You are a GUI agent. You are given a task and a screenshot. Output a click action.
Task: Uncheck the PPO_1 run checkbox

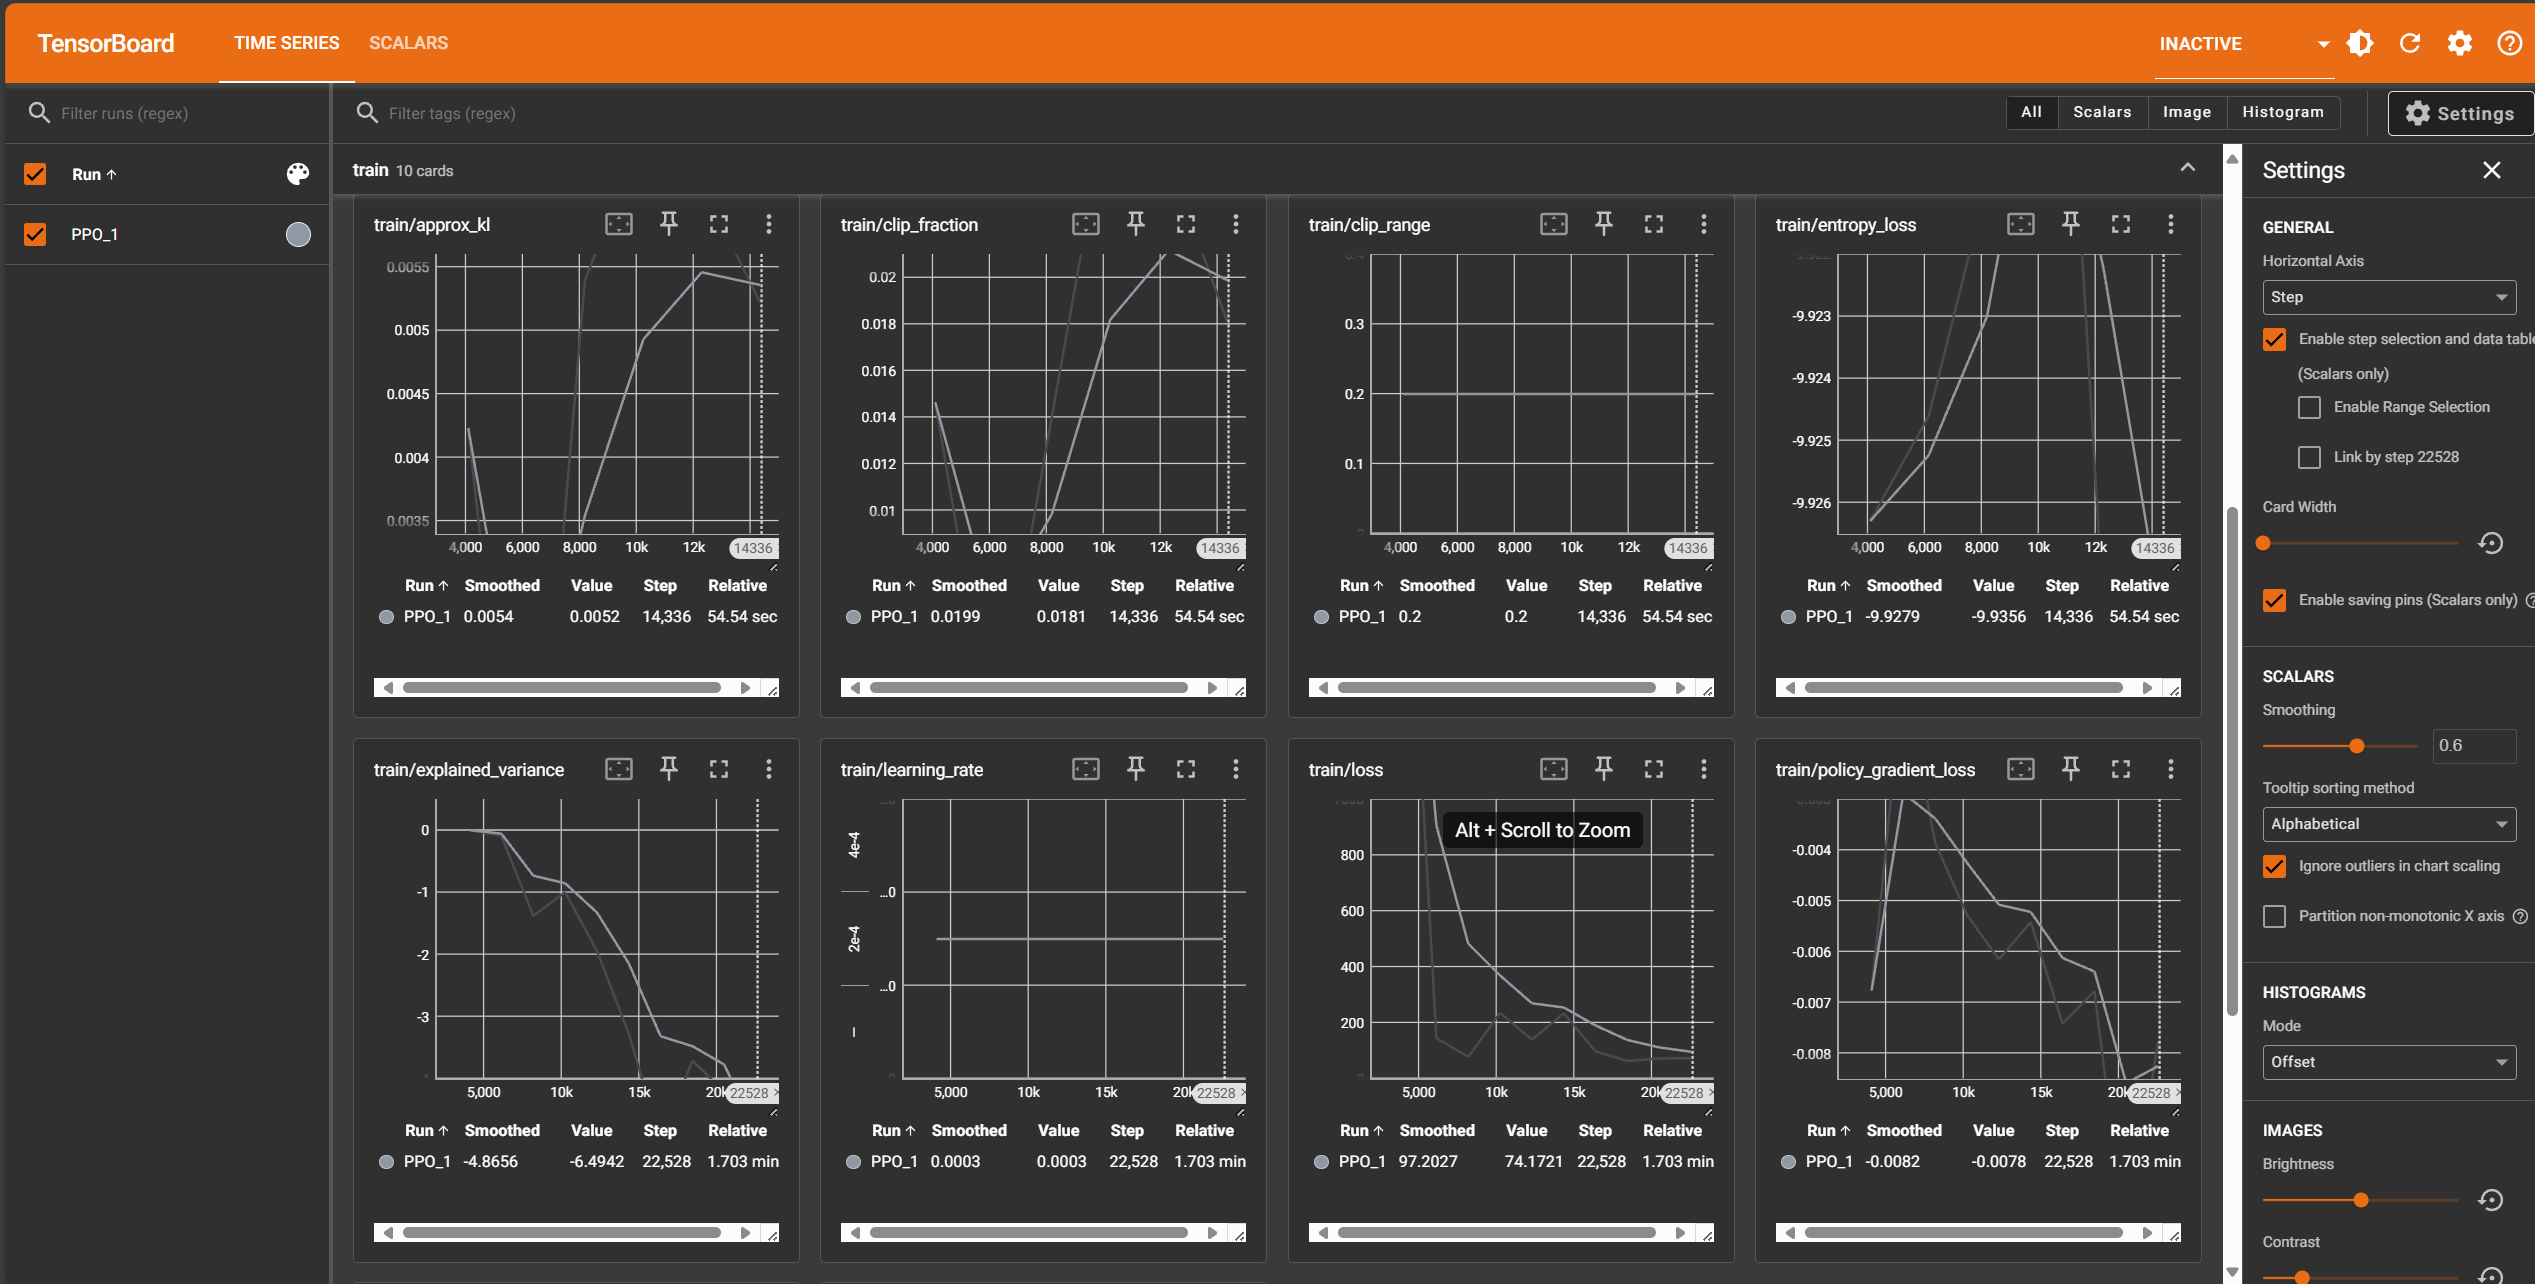coord(35,234)
